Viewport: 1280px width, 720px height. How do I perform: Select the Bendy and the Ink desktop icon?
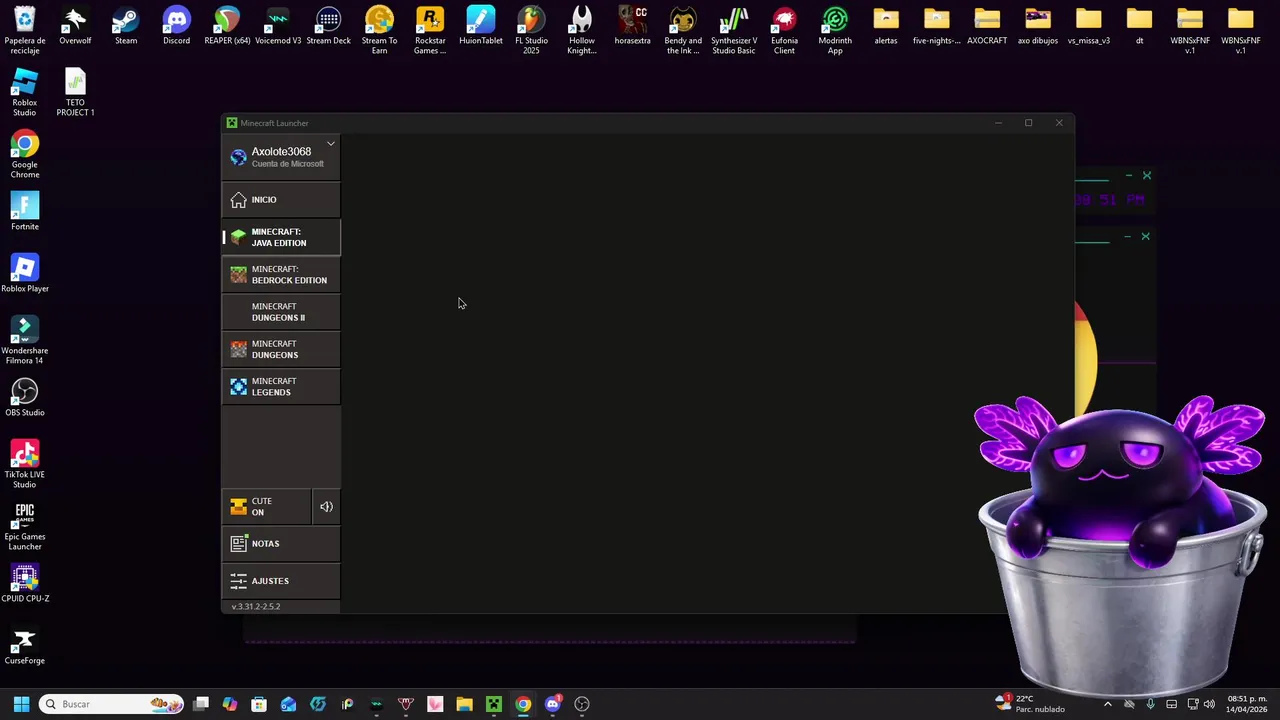point(683,31)
